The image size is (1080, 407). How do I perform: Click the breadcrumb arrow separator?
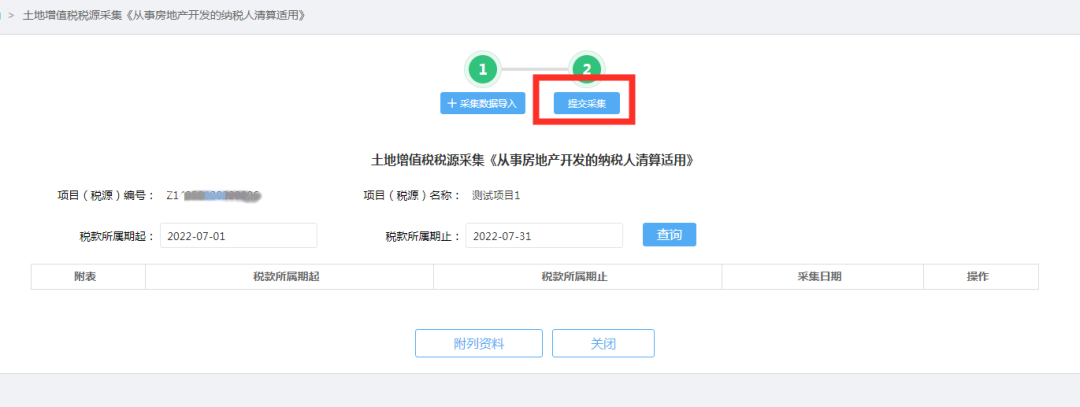pos(12,15)
